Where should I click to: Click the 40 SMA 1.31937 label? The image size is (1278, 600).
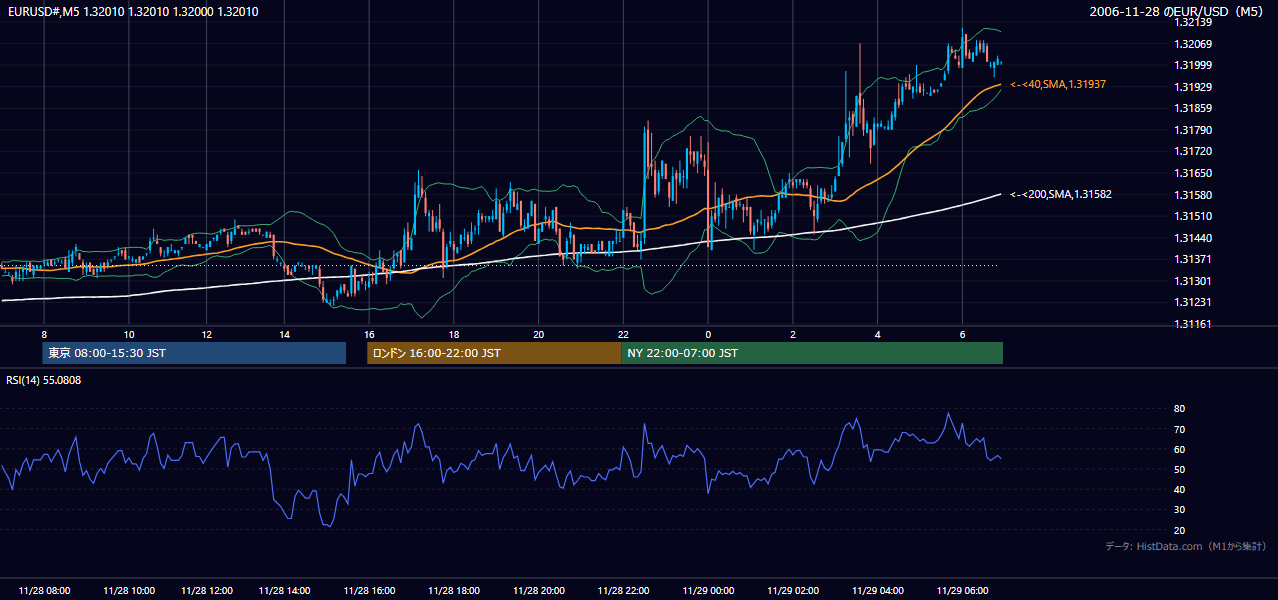[1058, 85]
